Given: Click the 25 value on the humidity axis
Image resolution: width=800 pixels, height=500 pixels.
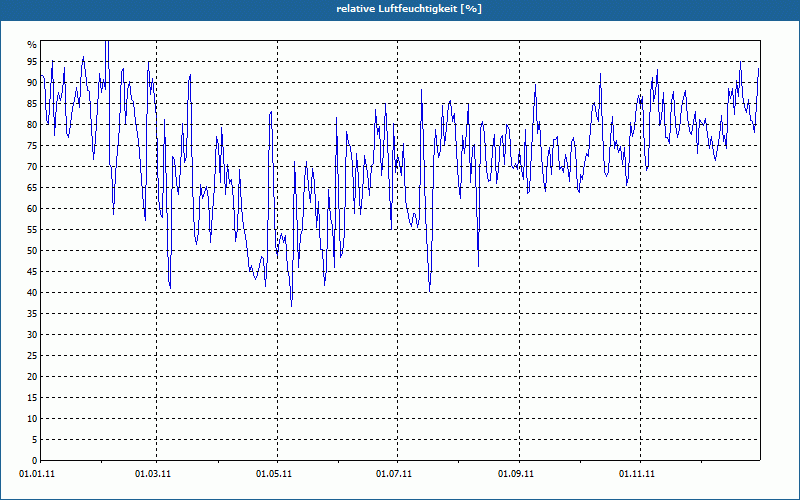Looking at the screenshot, I should click(x=32, y=356).
